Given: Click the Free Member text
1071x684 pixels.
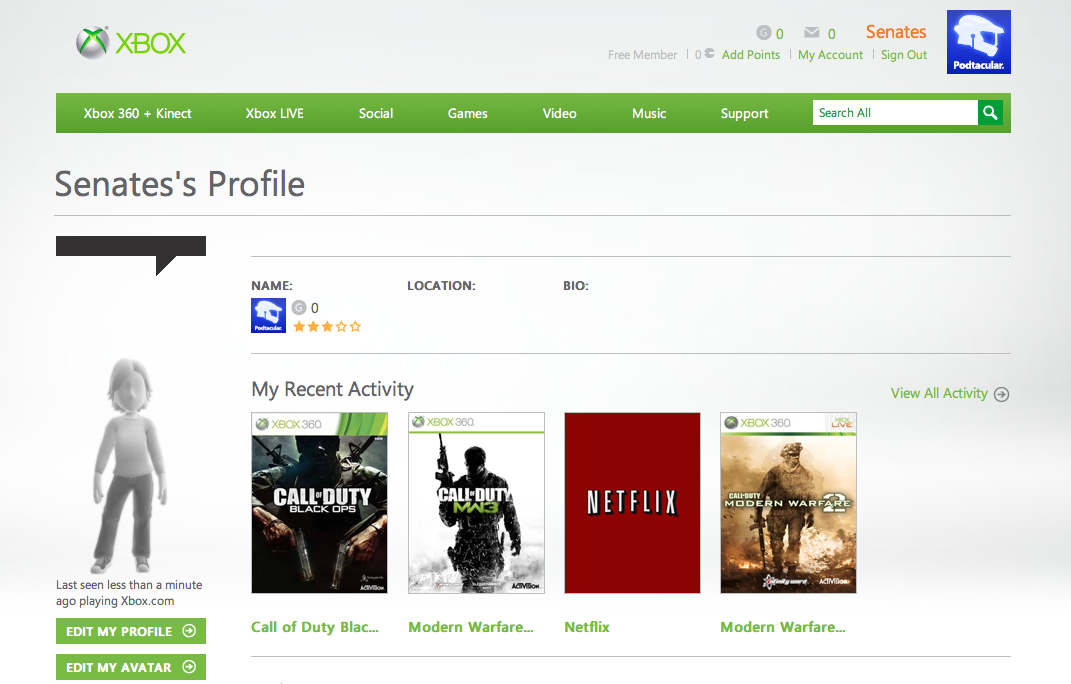Looking at the screenshot, I should pos(642,55).
